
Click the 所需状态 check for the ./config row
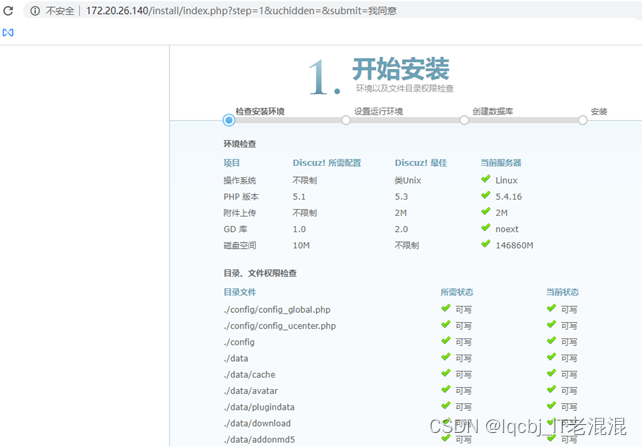(446, 341)
